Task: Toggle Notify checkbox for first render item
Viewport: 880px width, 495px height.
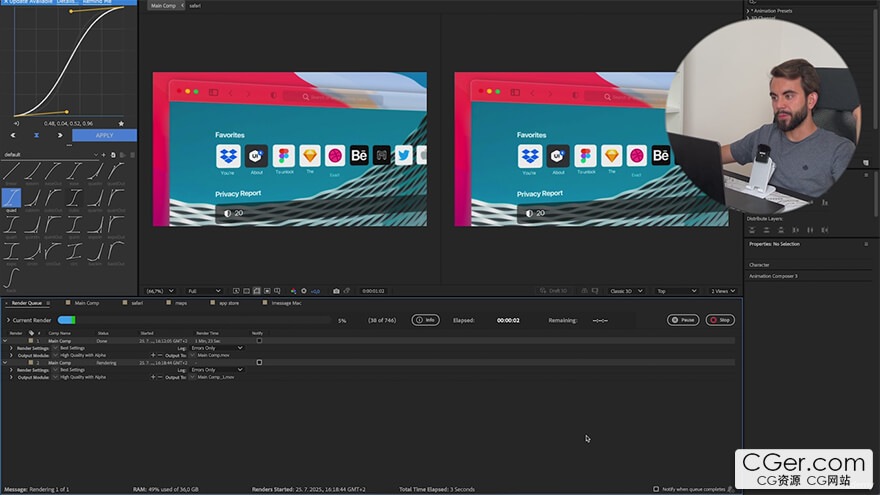Action: click(x=259, y=340)
